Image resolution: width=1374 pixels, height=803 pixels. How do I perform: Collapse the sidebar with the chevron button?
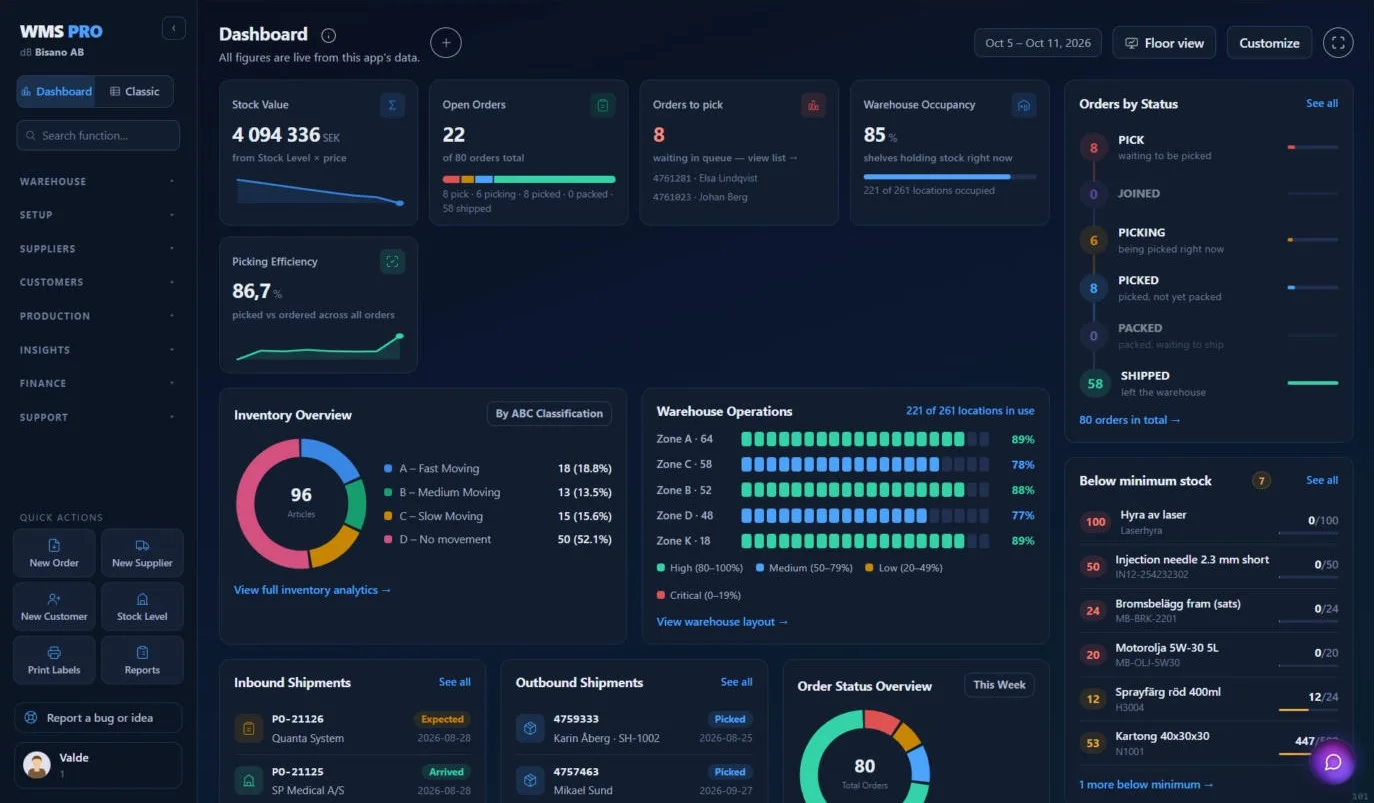174,28
